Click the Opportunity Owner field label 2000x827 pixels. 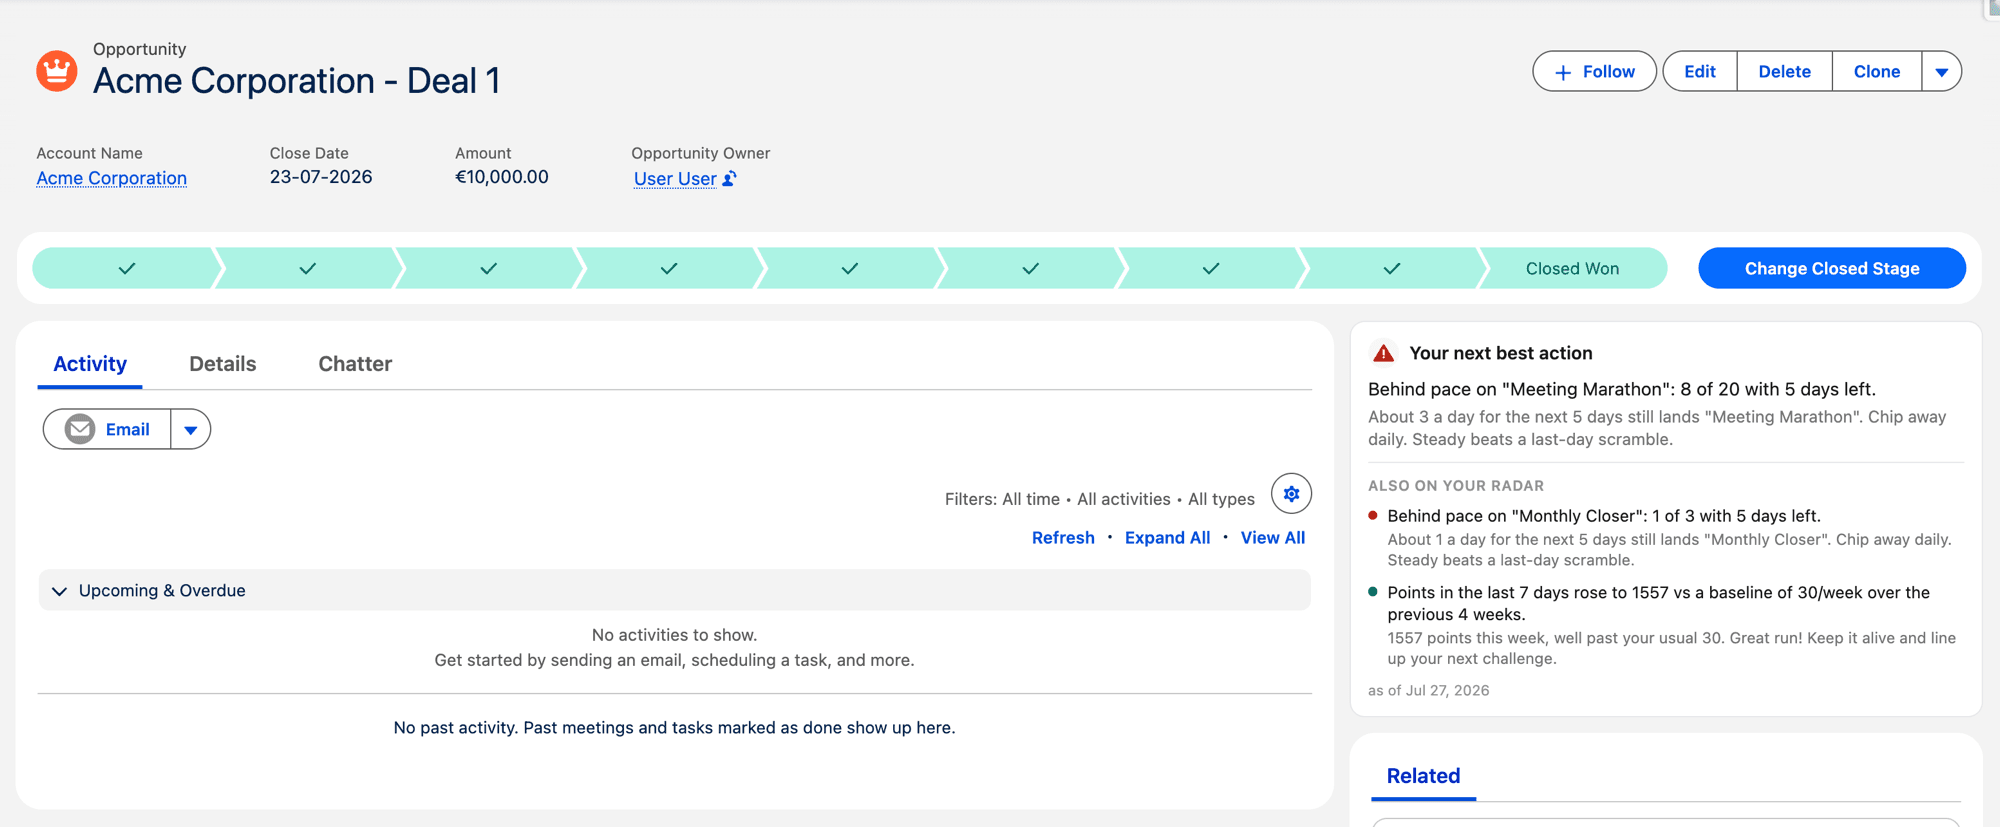click(x=700, y=153)
